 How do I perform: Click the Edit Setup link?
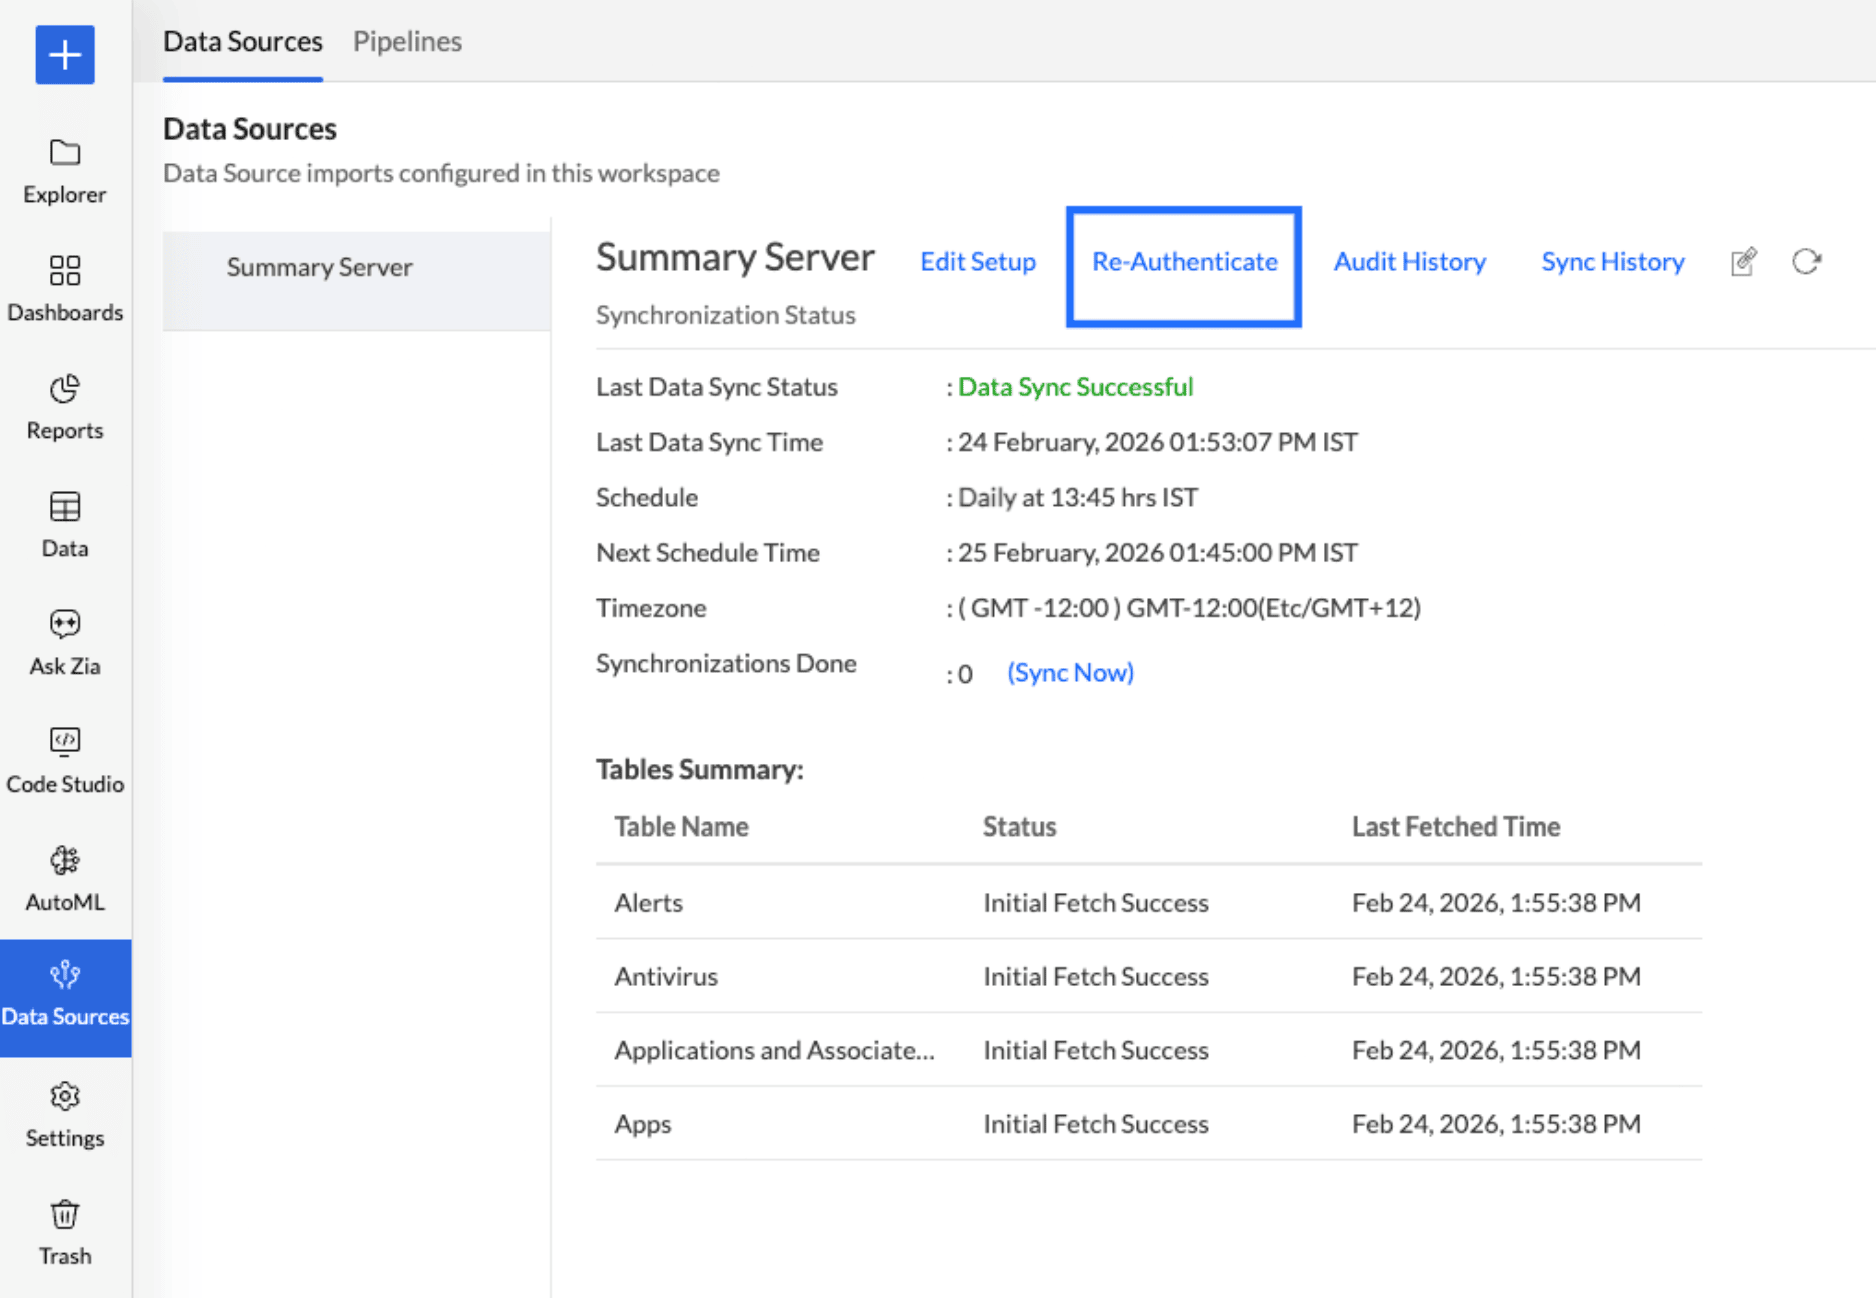point(978,262)
